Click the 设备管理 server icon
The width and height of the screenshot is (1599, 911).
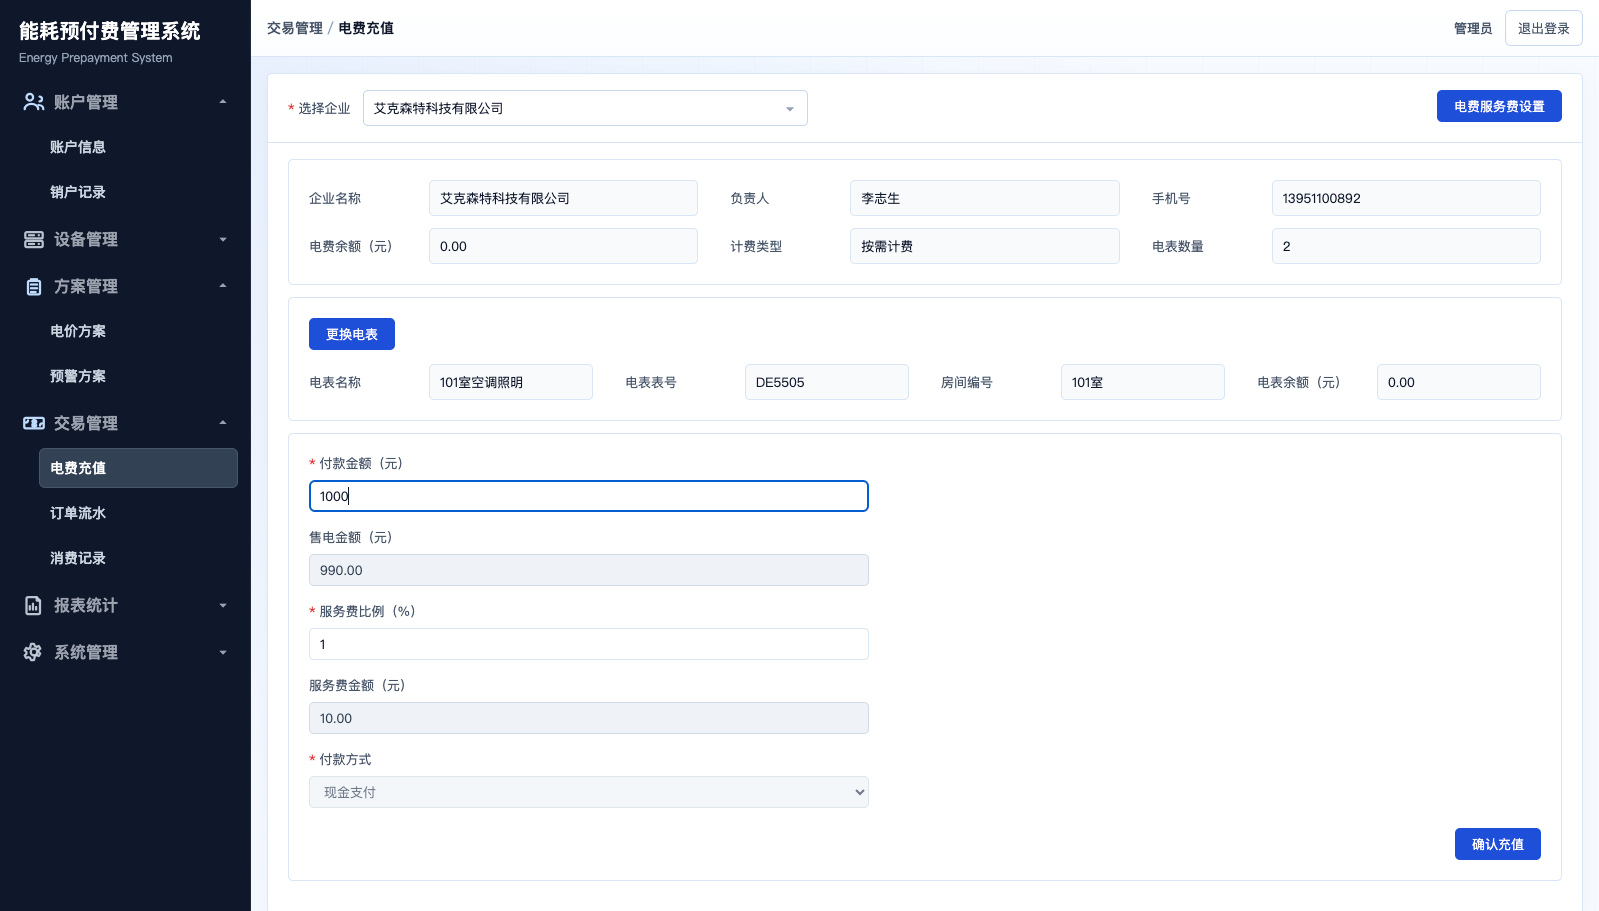click(x=33, y=239)
